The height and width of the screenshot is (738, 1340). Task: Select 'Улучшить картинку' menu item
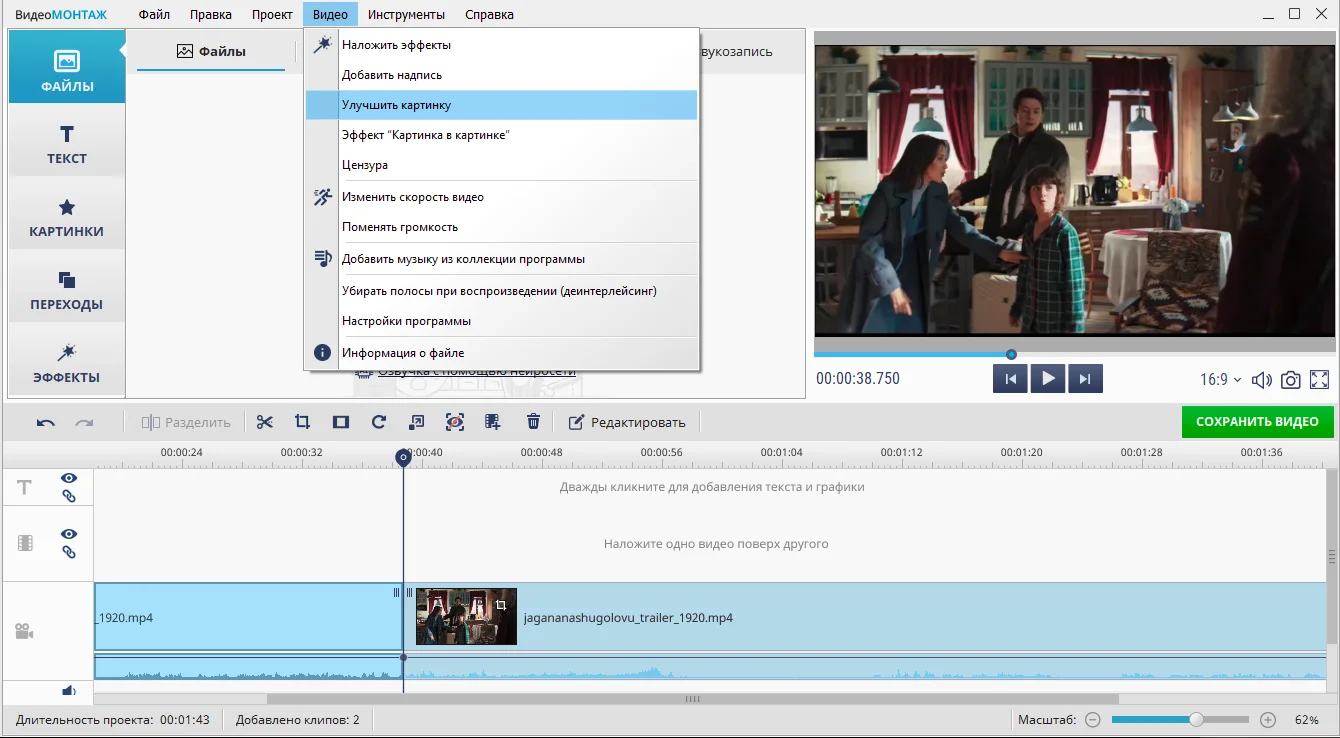396,105
